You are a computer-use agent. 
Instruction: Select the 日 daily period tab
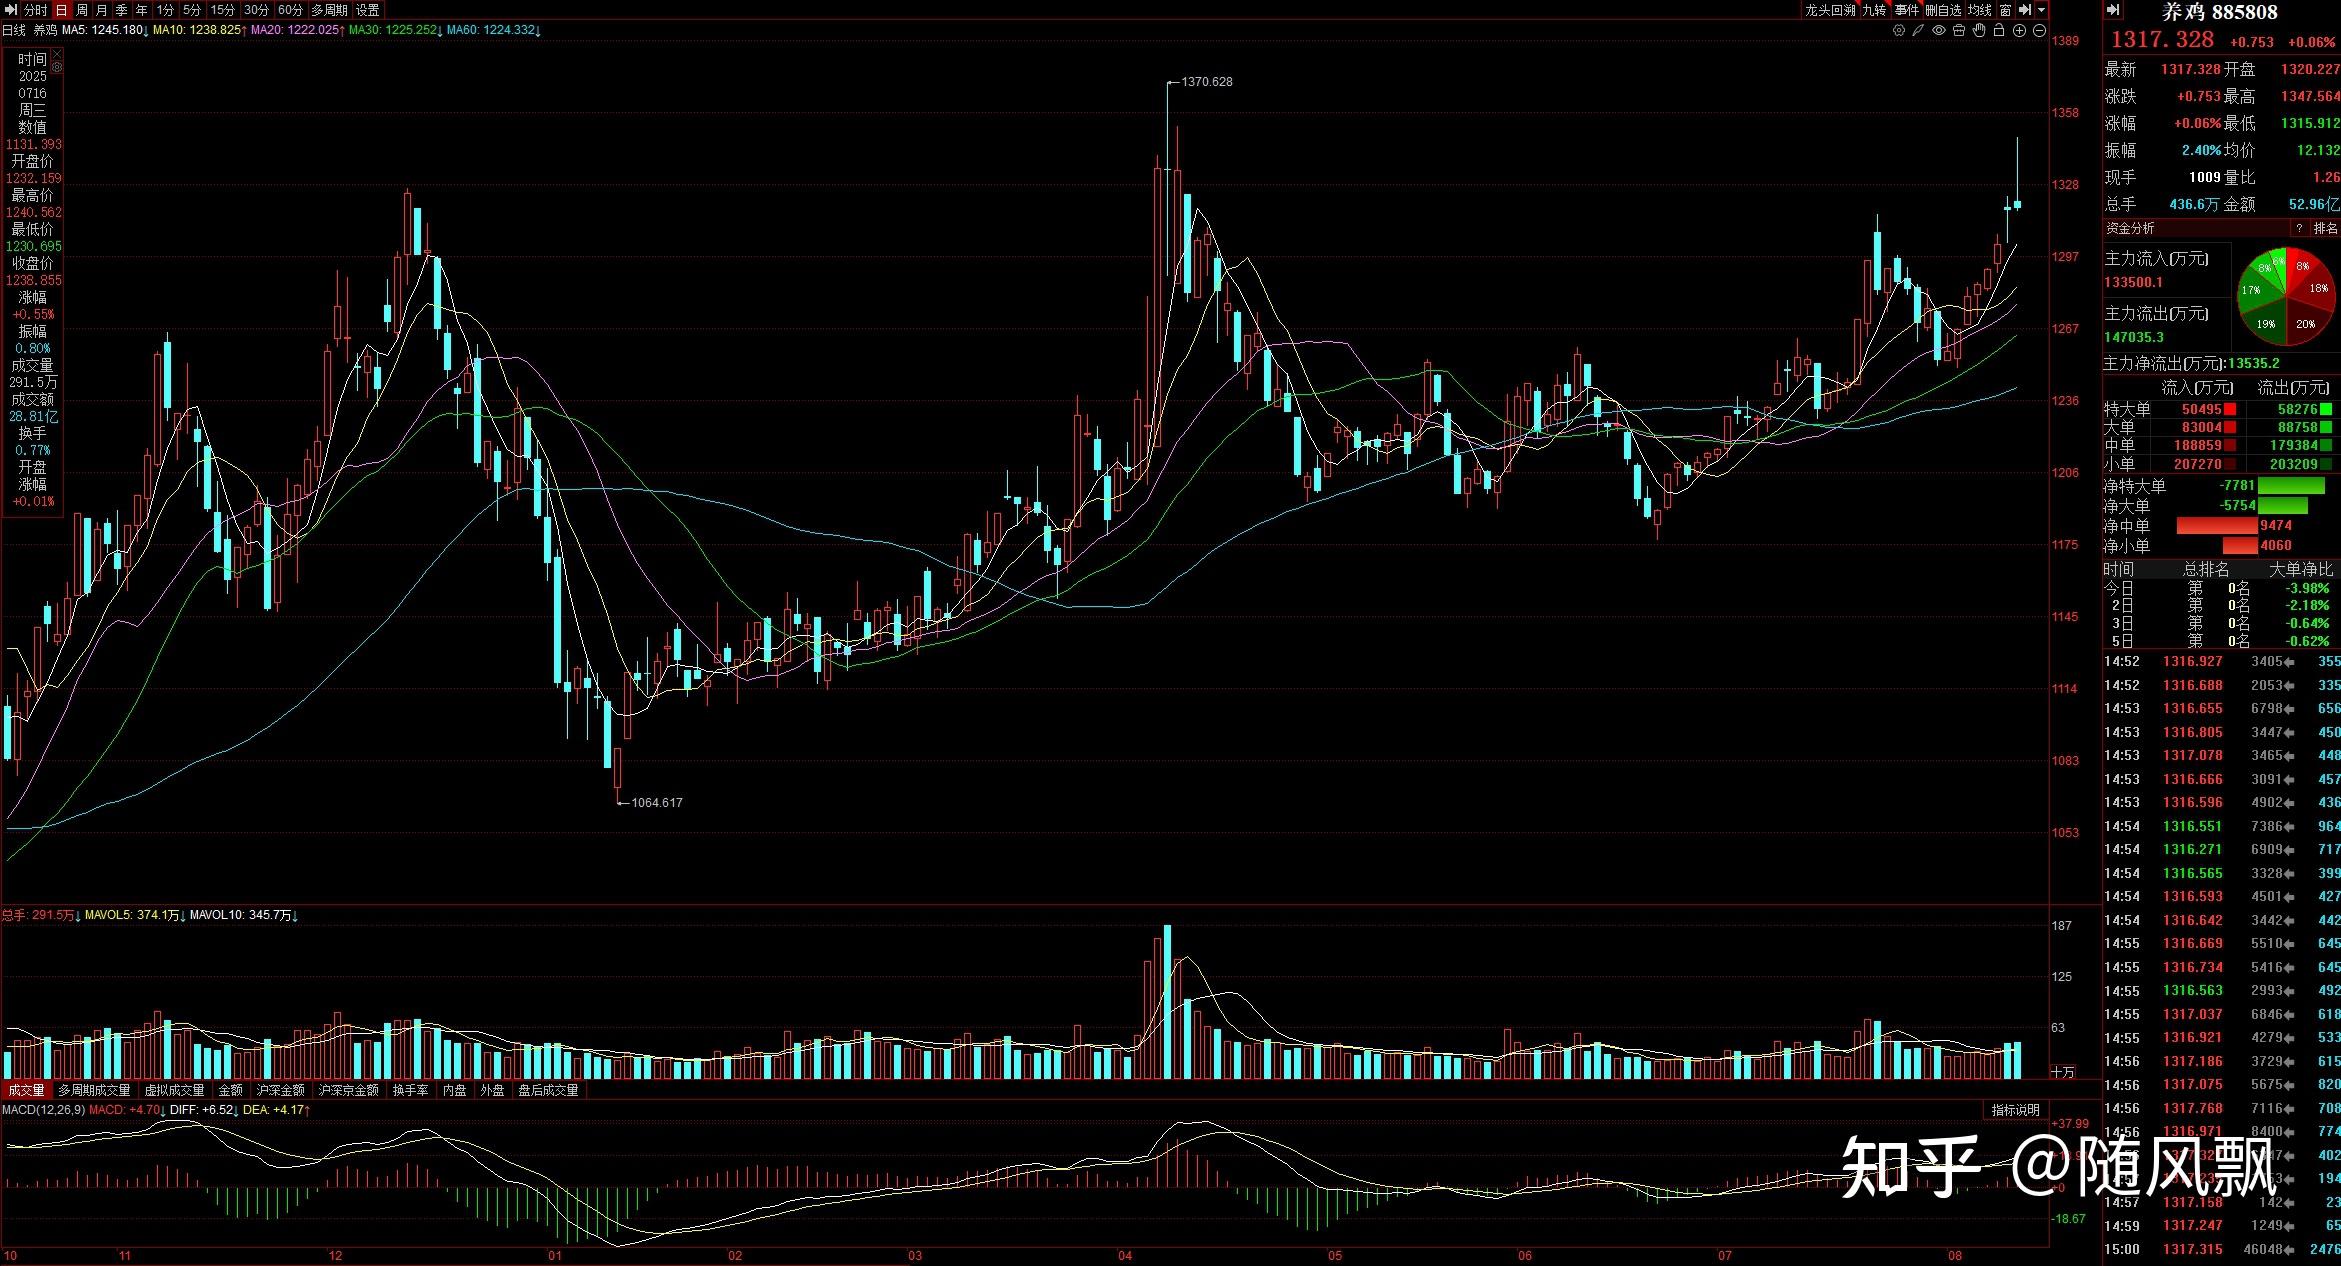point(61,10)
